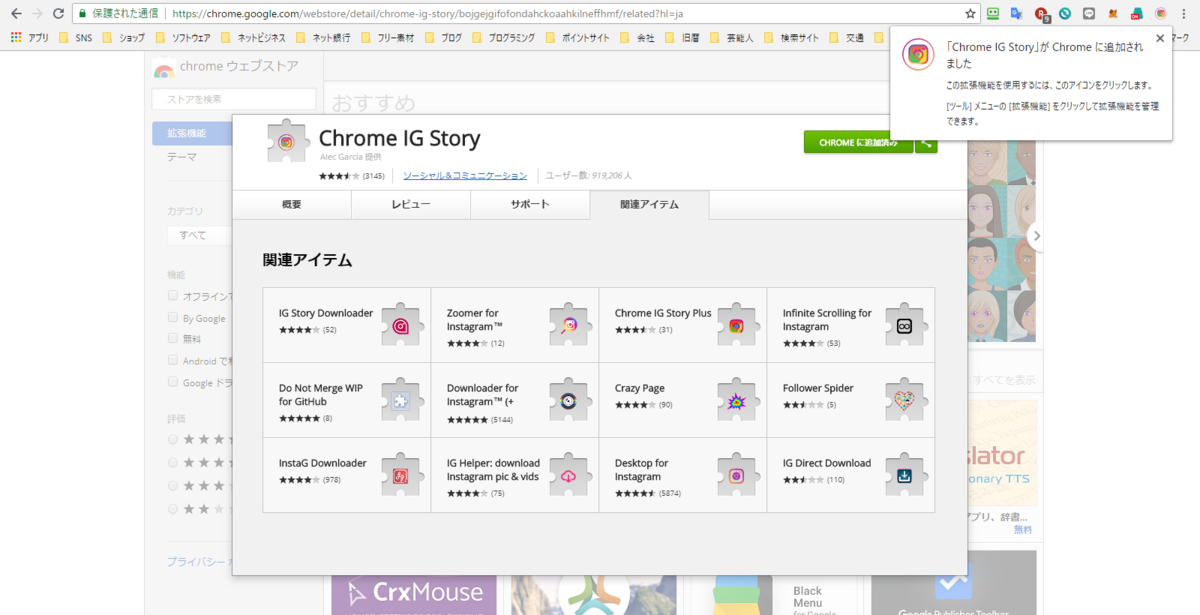The height and width of the screenshot is (615, 1200).
Task: Expand the プログラミング bookmark folder
Action: (502, 38)
